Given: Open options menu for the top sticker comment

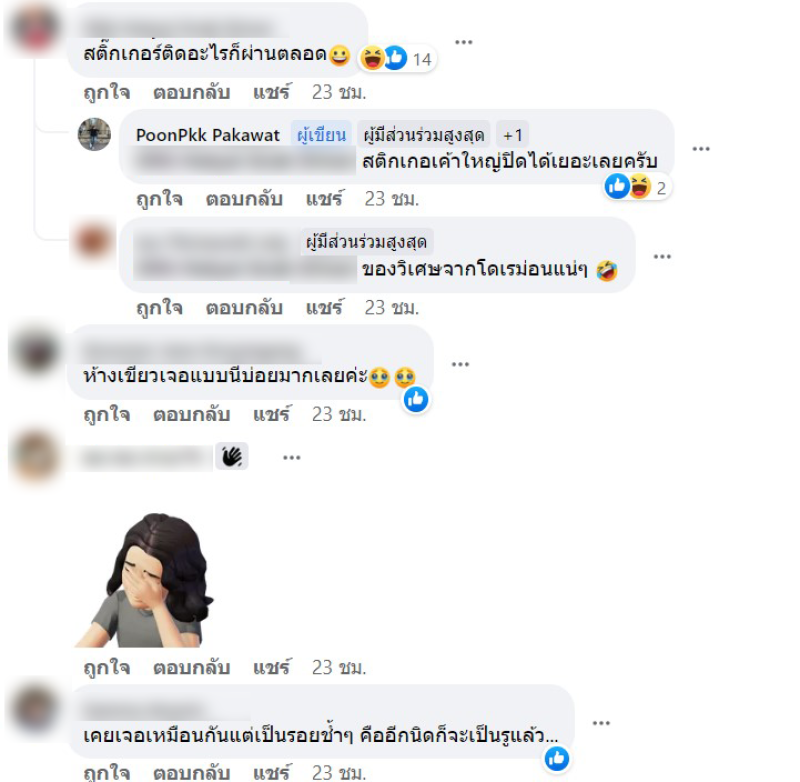Looking at the screenshot, I should [463, 42].
